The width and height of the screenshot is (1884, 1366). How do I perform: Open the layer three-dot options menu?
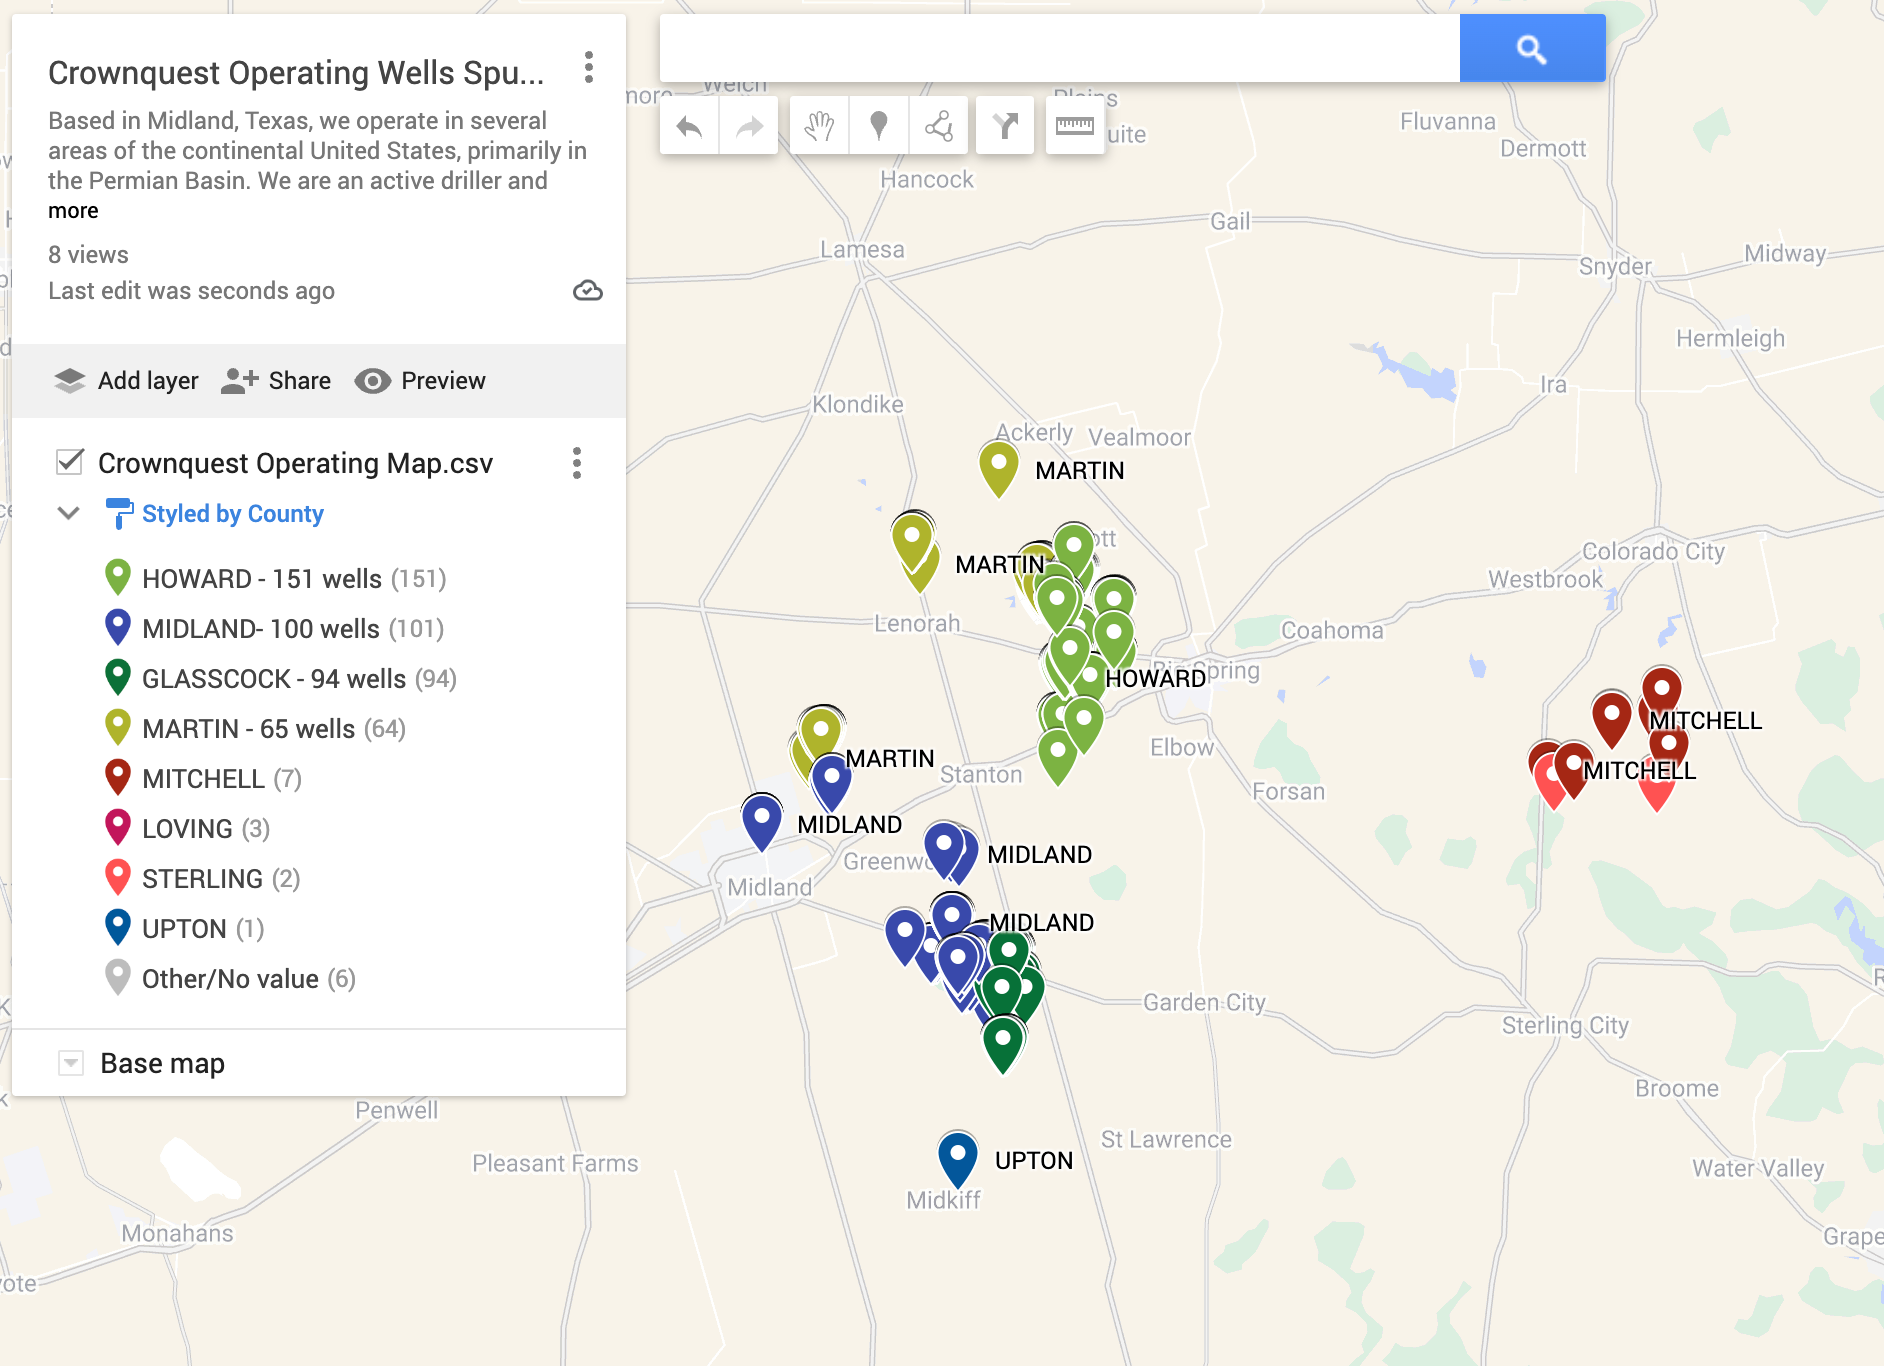point(577,463)
